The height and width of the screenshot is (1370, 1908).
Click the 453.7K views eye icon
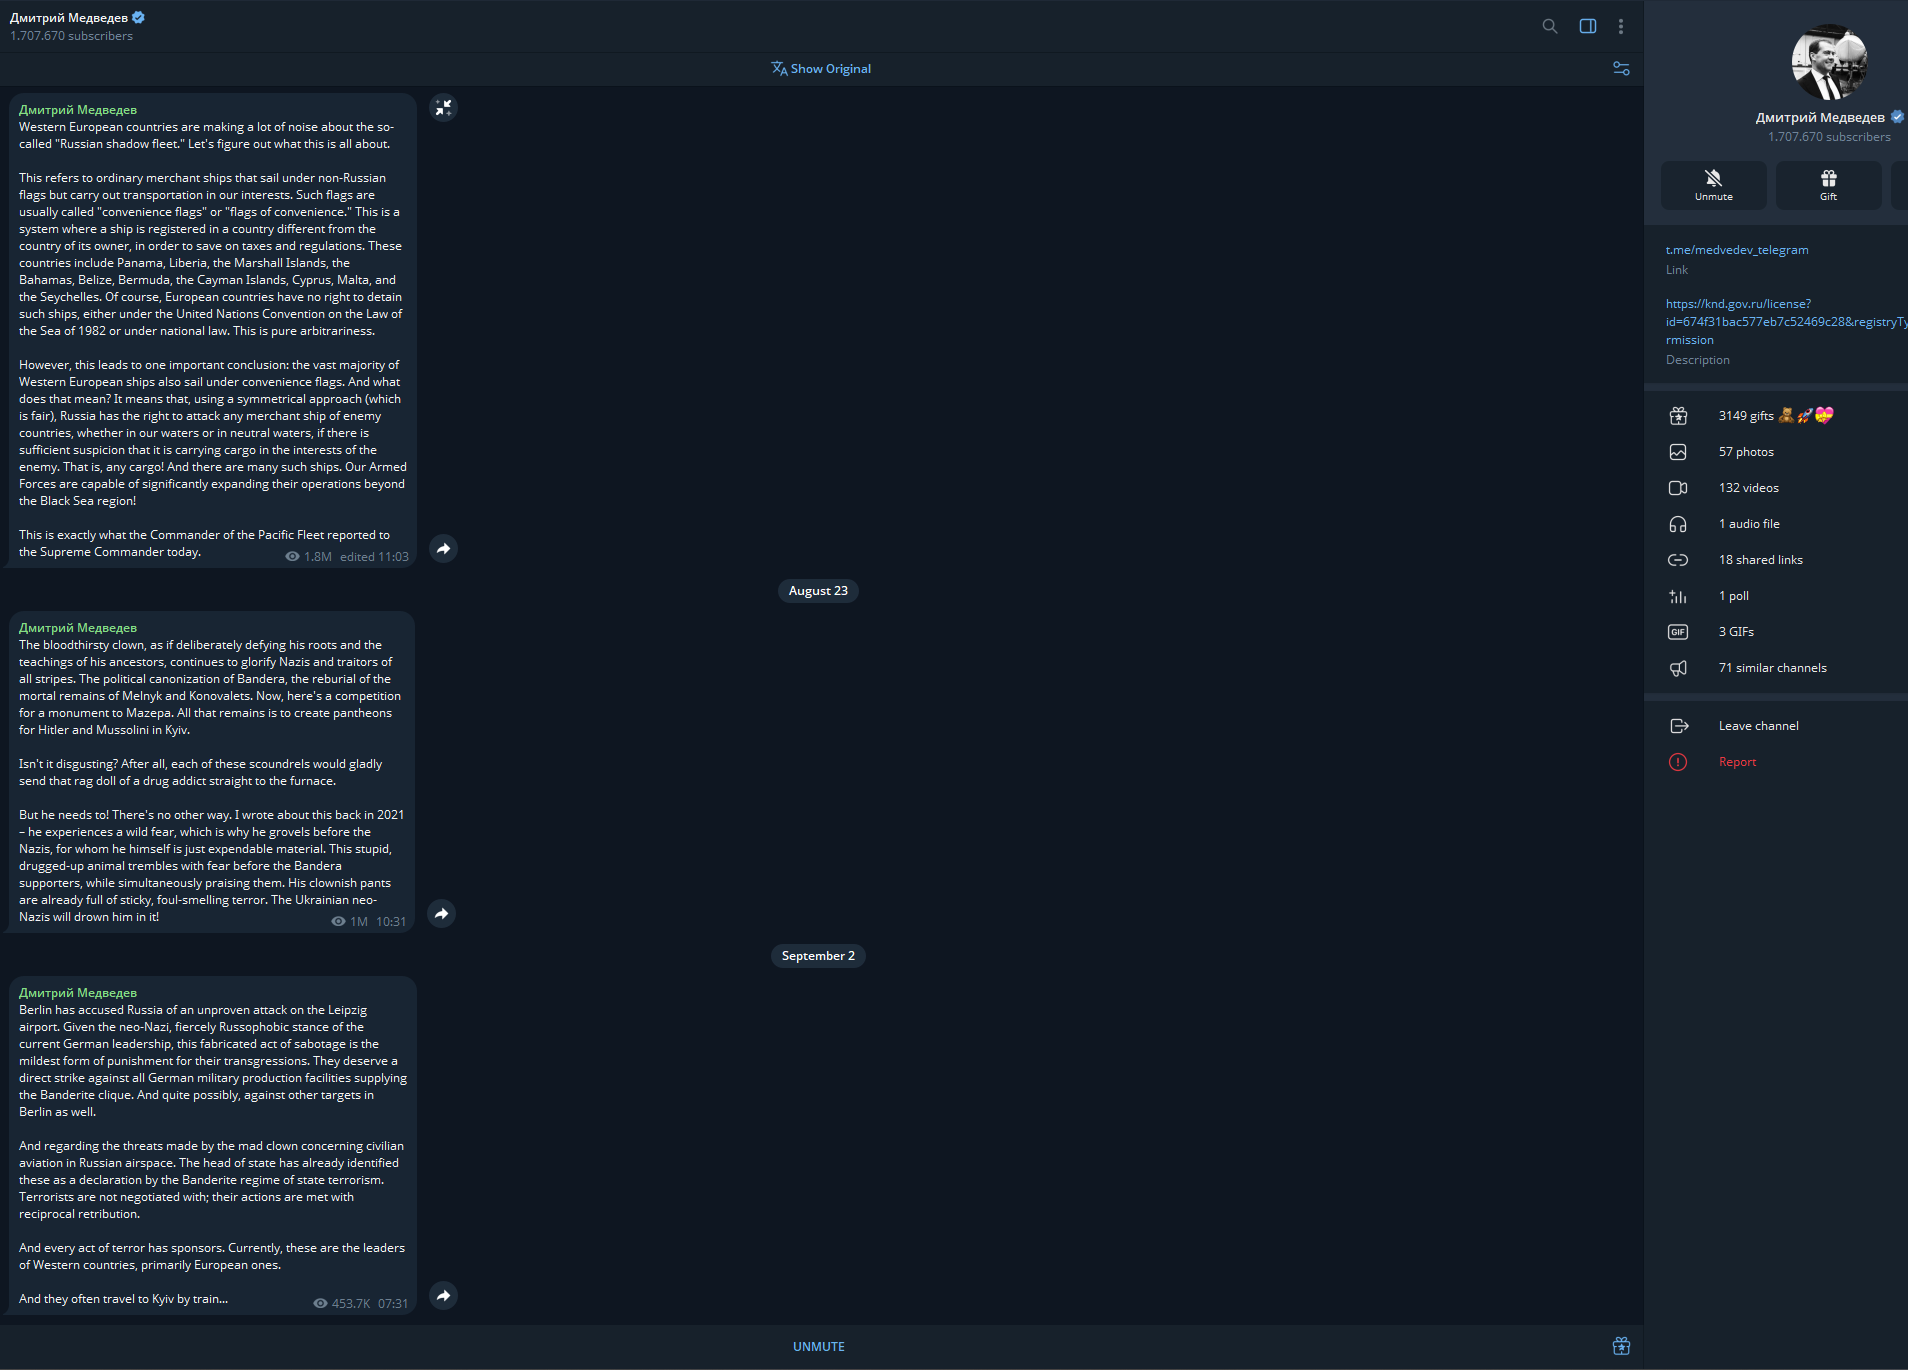320,1304
